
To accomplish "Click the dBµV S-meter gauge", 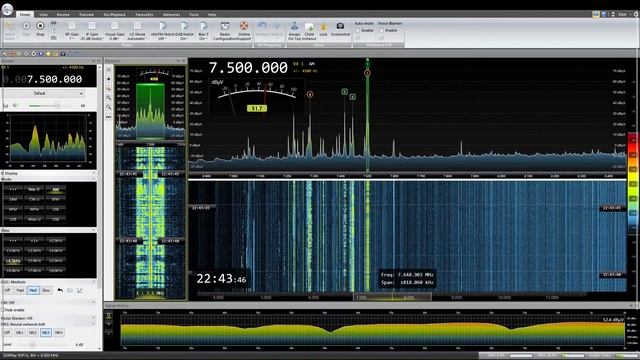I will (257, 97).
